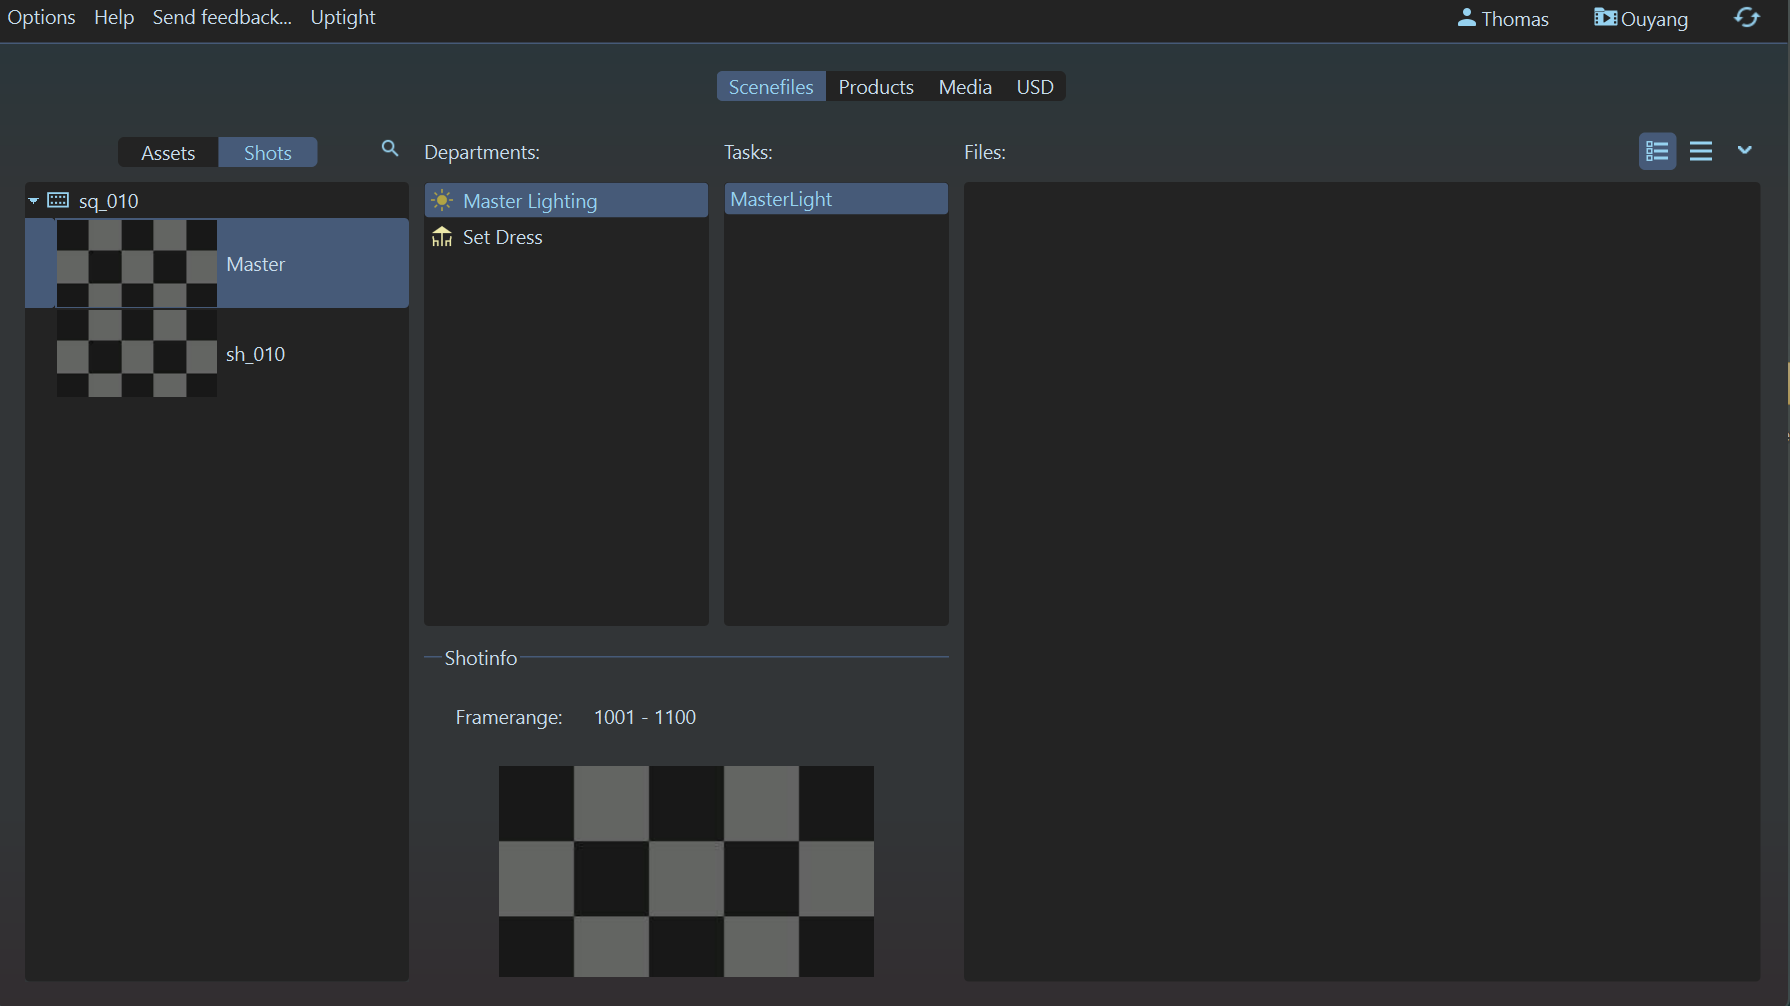Switch files to detailed list view
The height and width of the screenshot is (1006, 1790).
pyautogui.click(x=1657, y=151)
